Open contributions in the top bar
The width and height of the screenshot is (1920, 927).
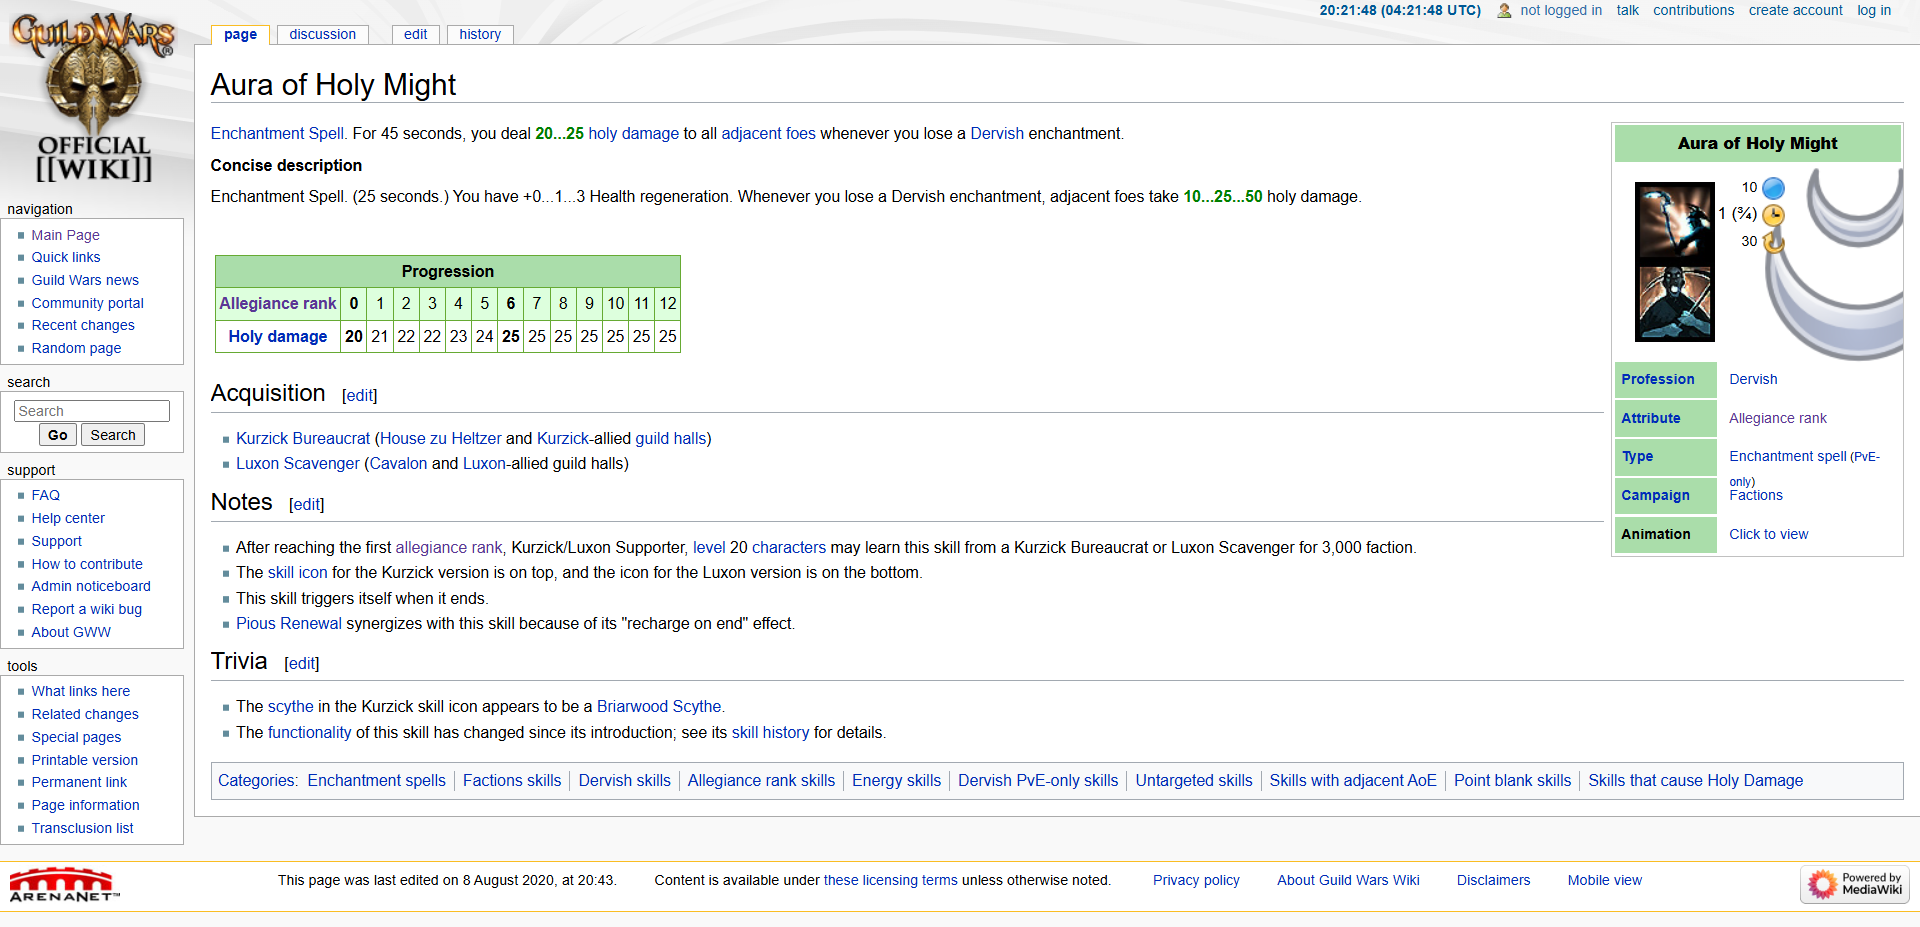point(1693,10)
